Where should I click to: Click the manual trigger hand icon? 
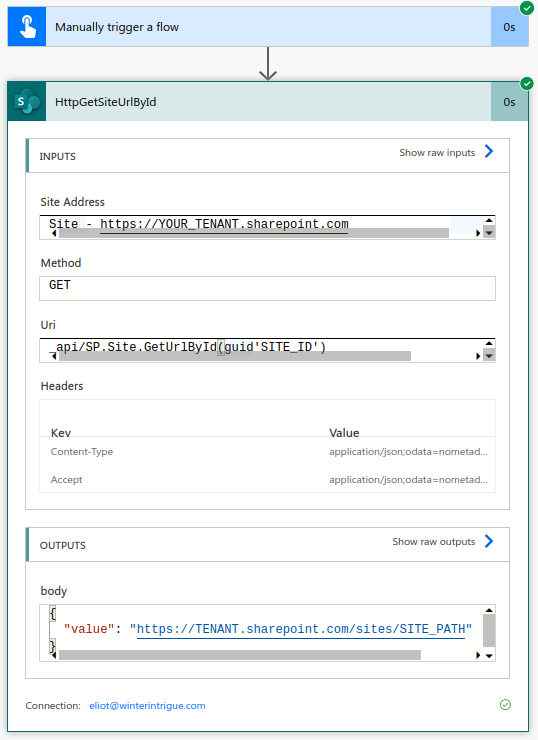point(27,27)
